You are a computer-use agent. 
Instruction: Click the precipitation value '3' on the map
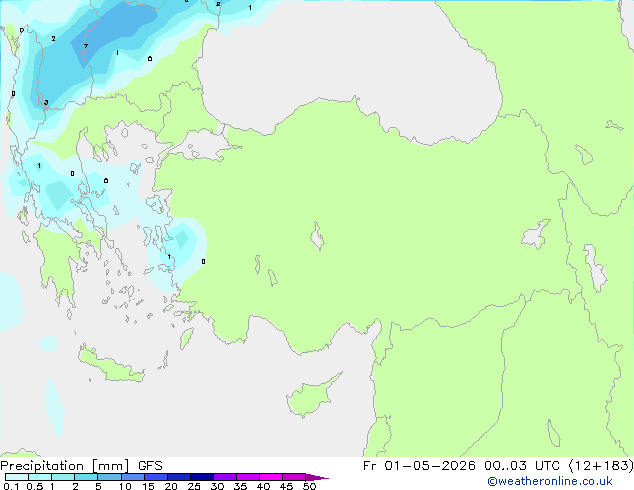pyautogui.click(x=46, y=102)
